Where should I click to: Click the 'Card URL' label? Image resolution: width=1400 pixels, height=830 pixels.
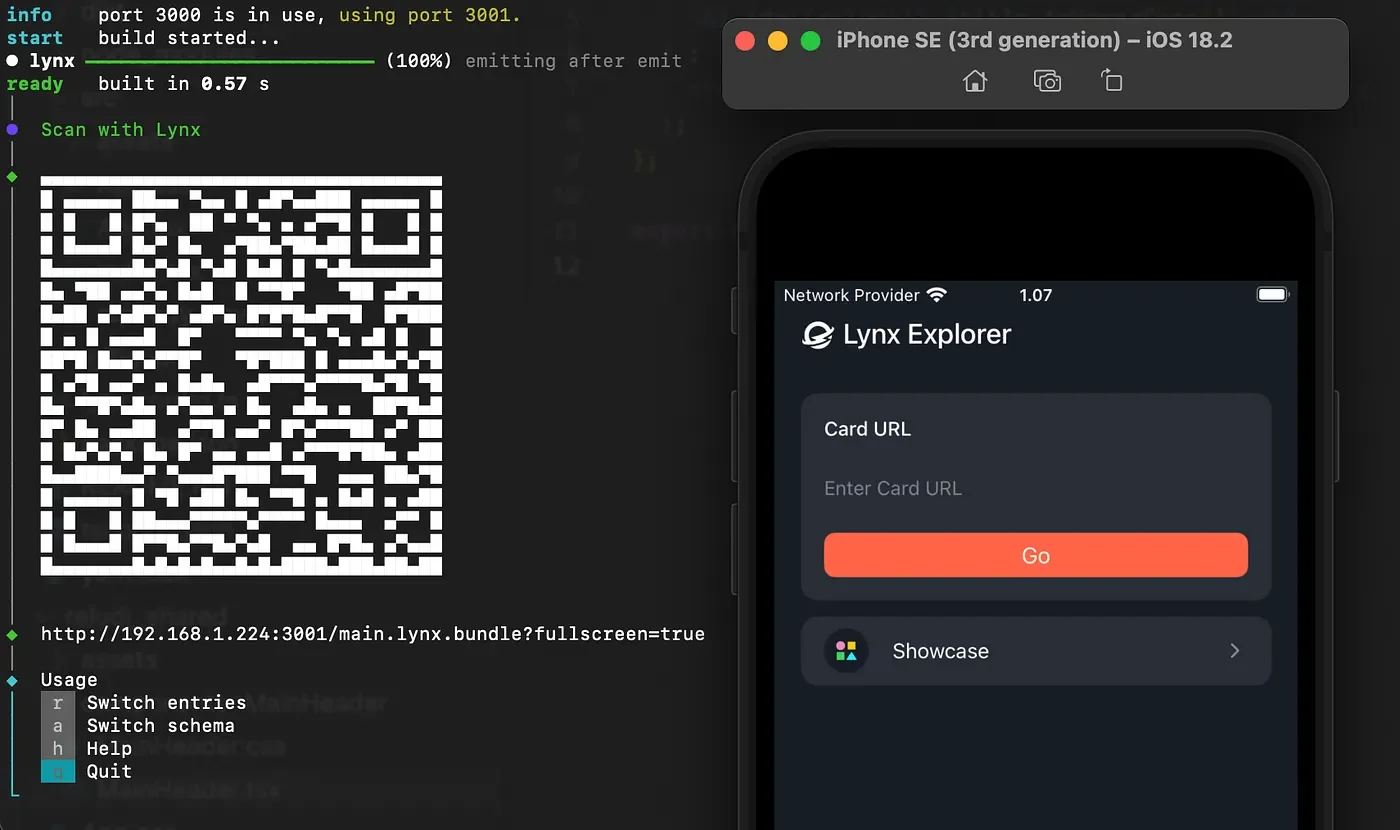pos(867,429)
